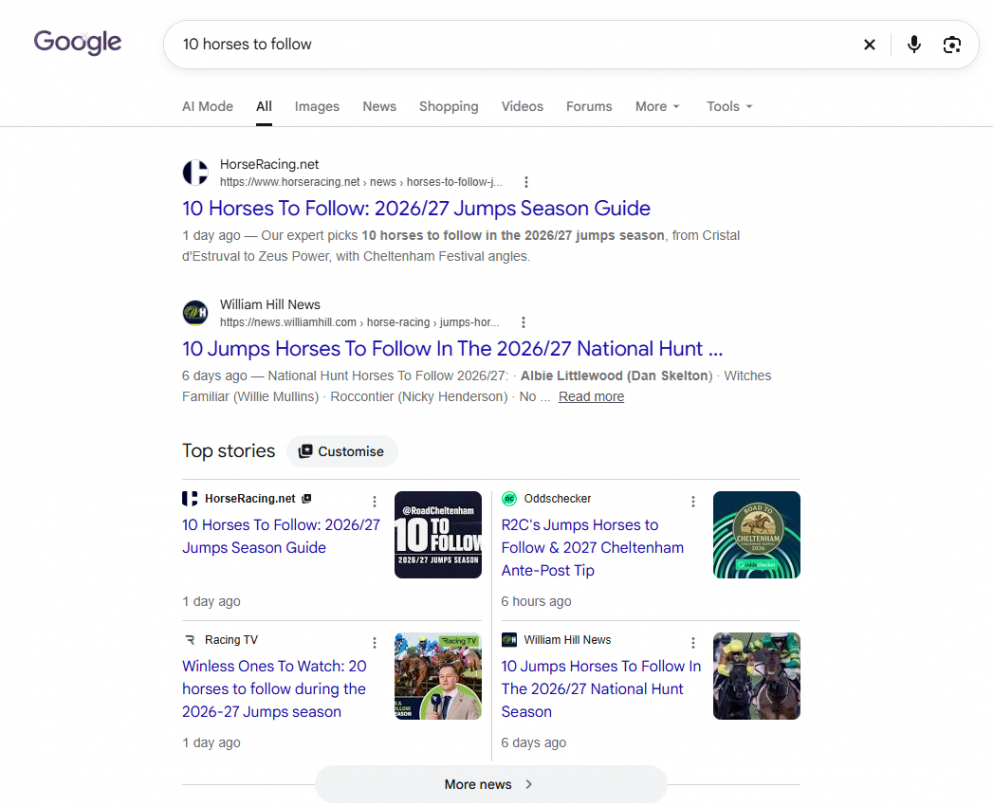Open three-dot menu on HorseRacing.net top story
Viewport: 993px width, 806px height.
pyautogui.click(x=374, y=501)
